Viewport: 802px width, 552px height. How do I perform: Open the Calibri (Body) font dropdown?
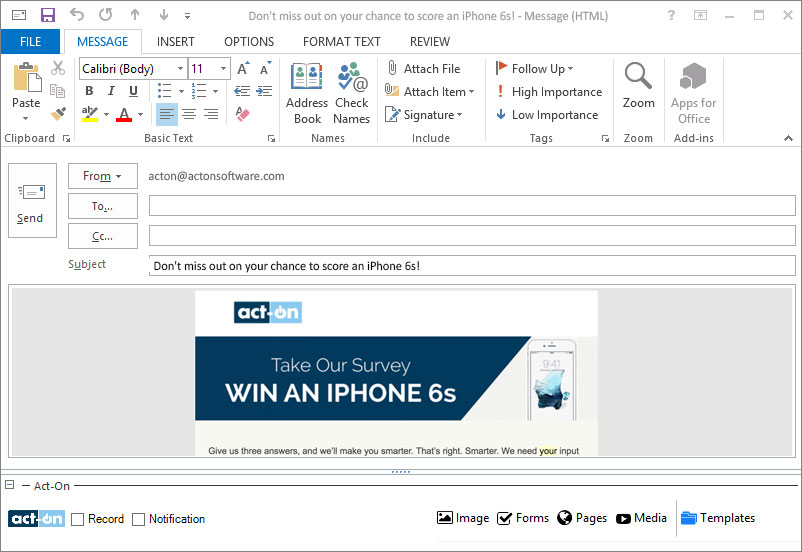pyautogui.click(x=180, y=69)
